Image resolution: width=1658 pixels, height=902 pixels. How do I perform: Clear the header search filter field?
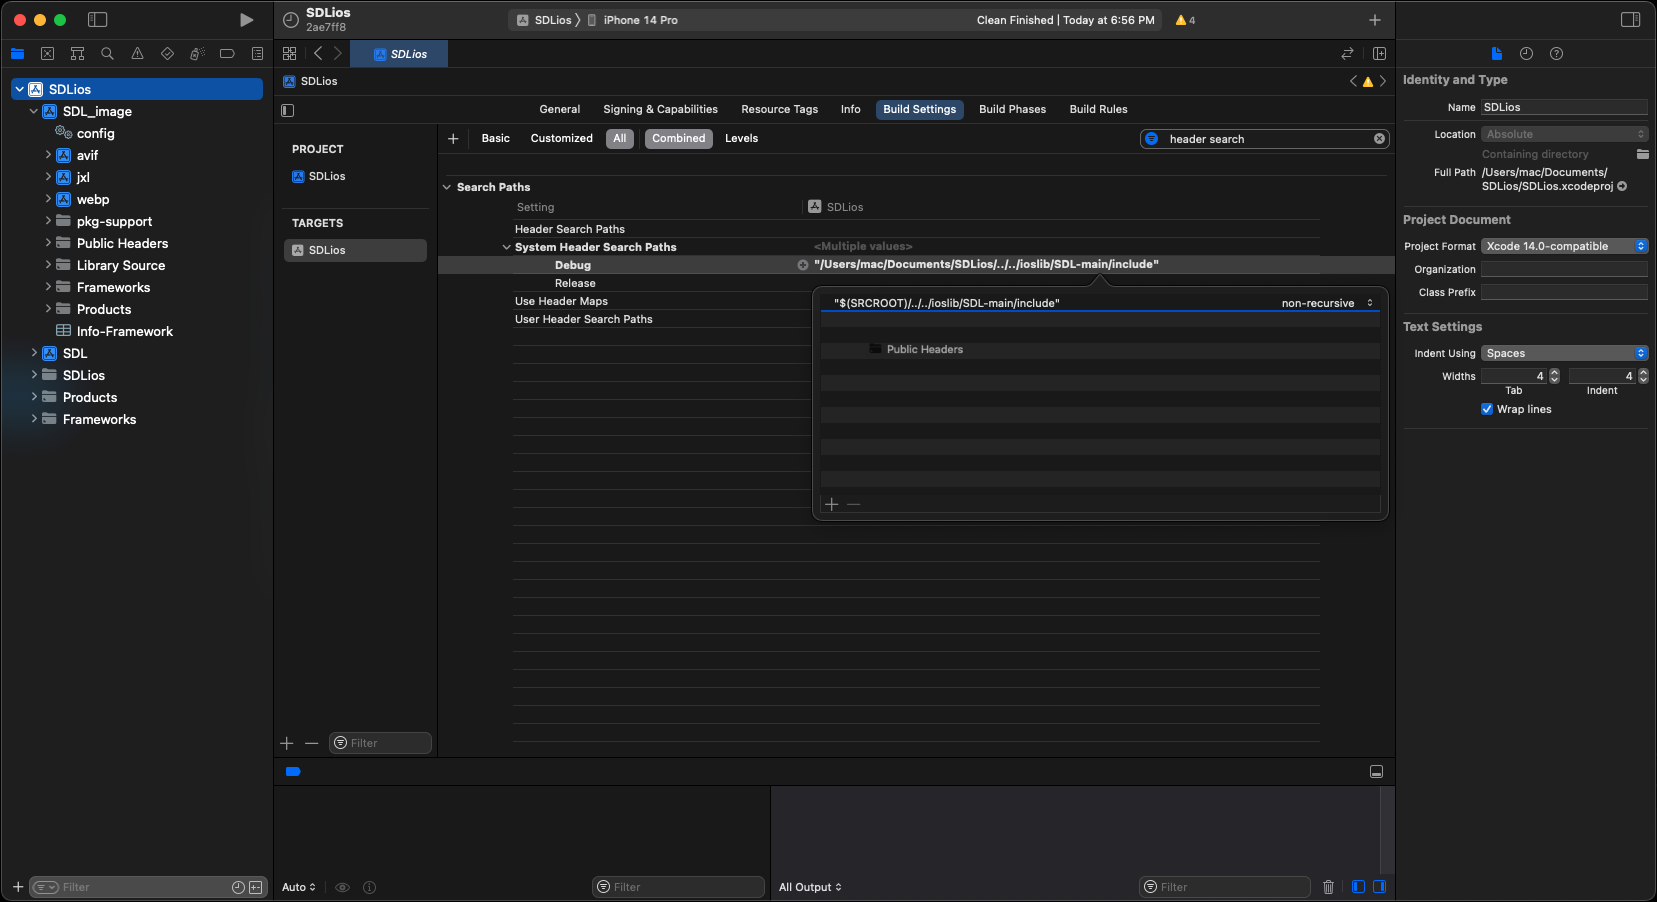click(1379, 139)
